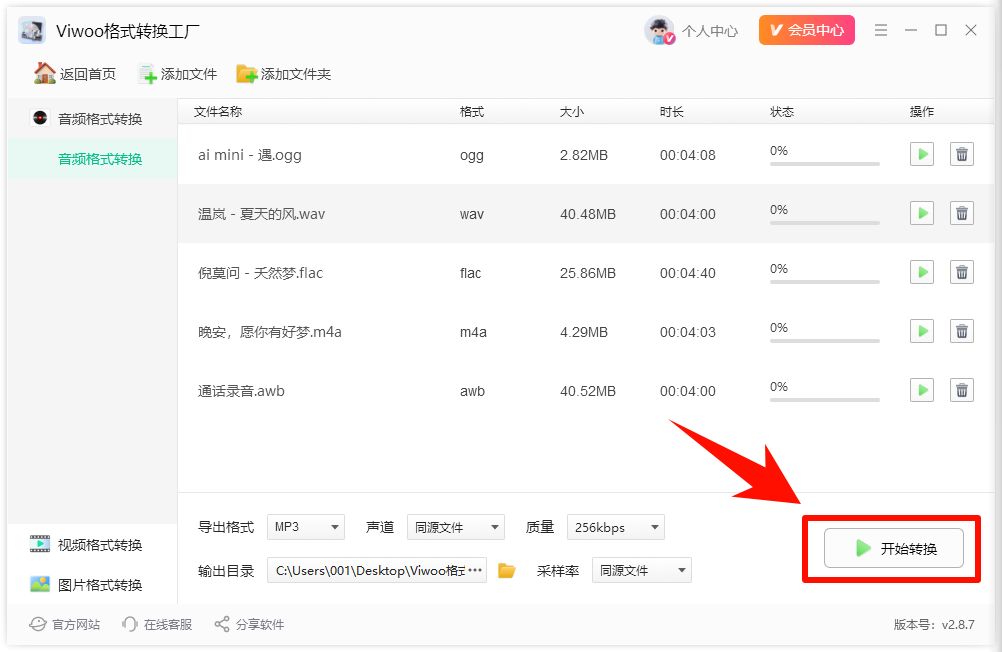Play 晚安，愿你有好梦.m4a file
The width and height of the screenshot is (1002, 652).
point(921,331)
